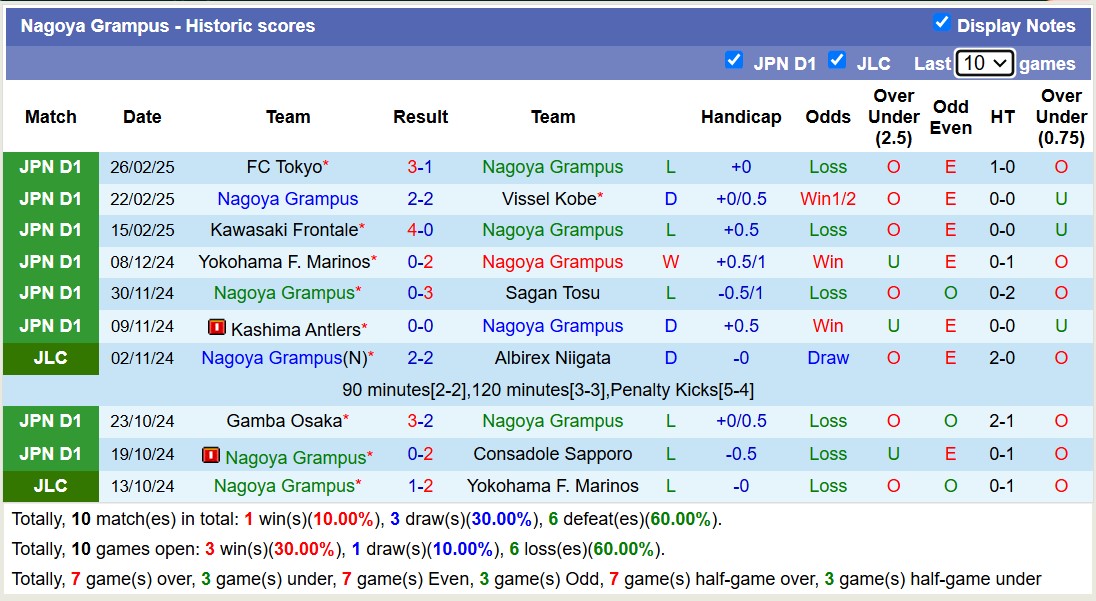
Task: Click JLC league label for 02/11/24
Action: point(51,358)
